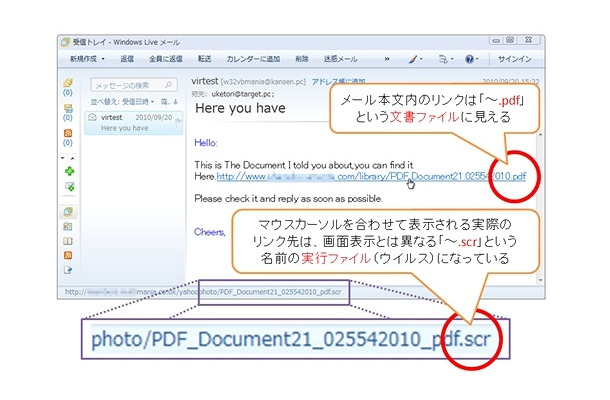The image size is (610, 400).
Task: Open the unread feeds quick view icon
Action: pos(68,133)
